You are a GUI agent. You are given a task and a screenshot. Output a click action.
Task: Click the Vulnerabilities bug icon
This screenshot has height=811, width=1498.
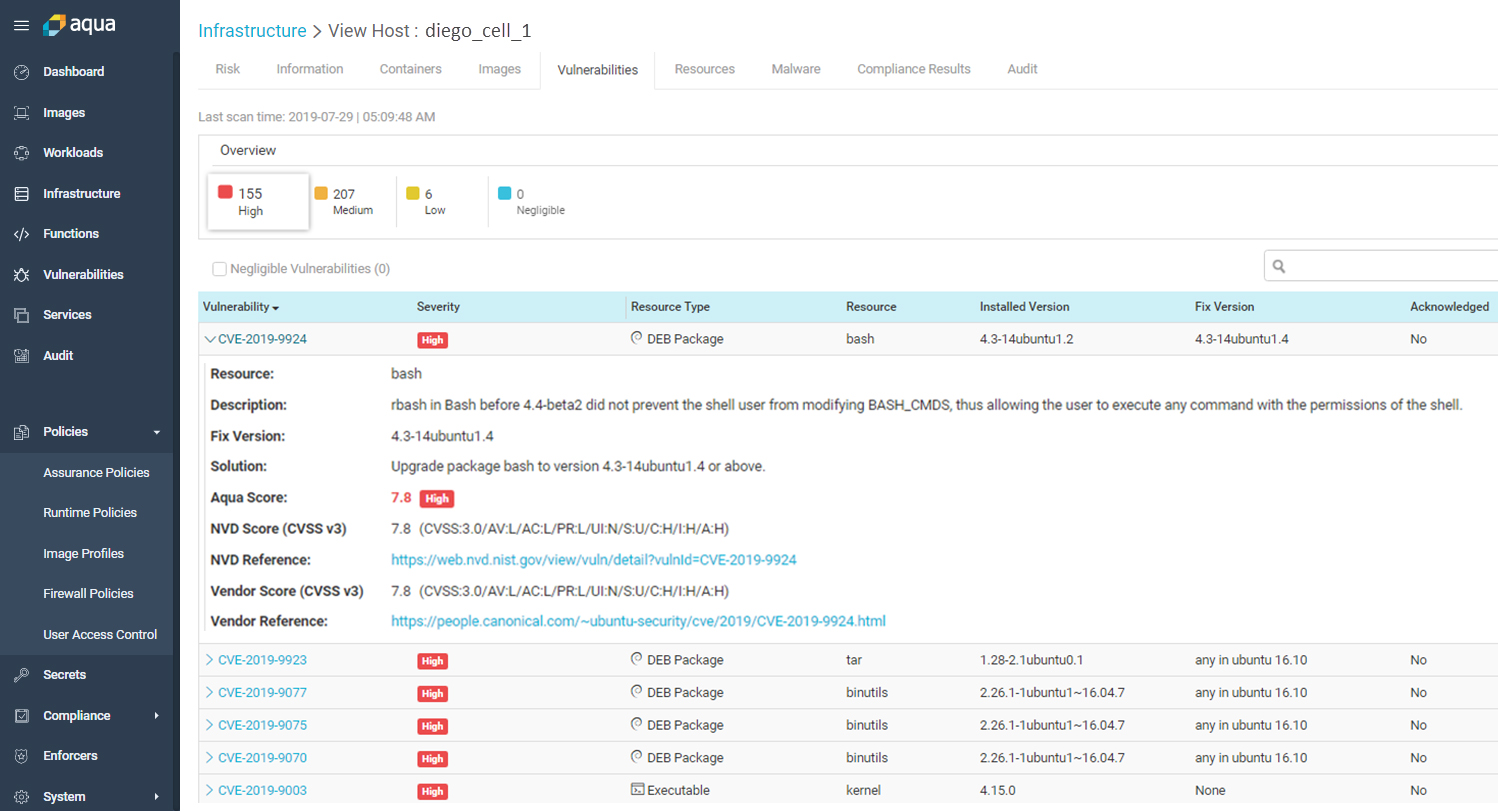click(21, 275)
